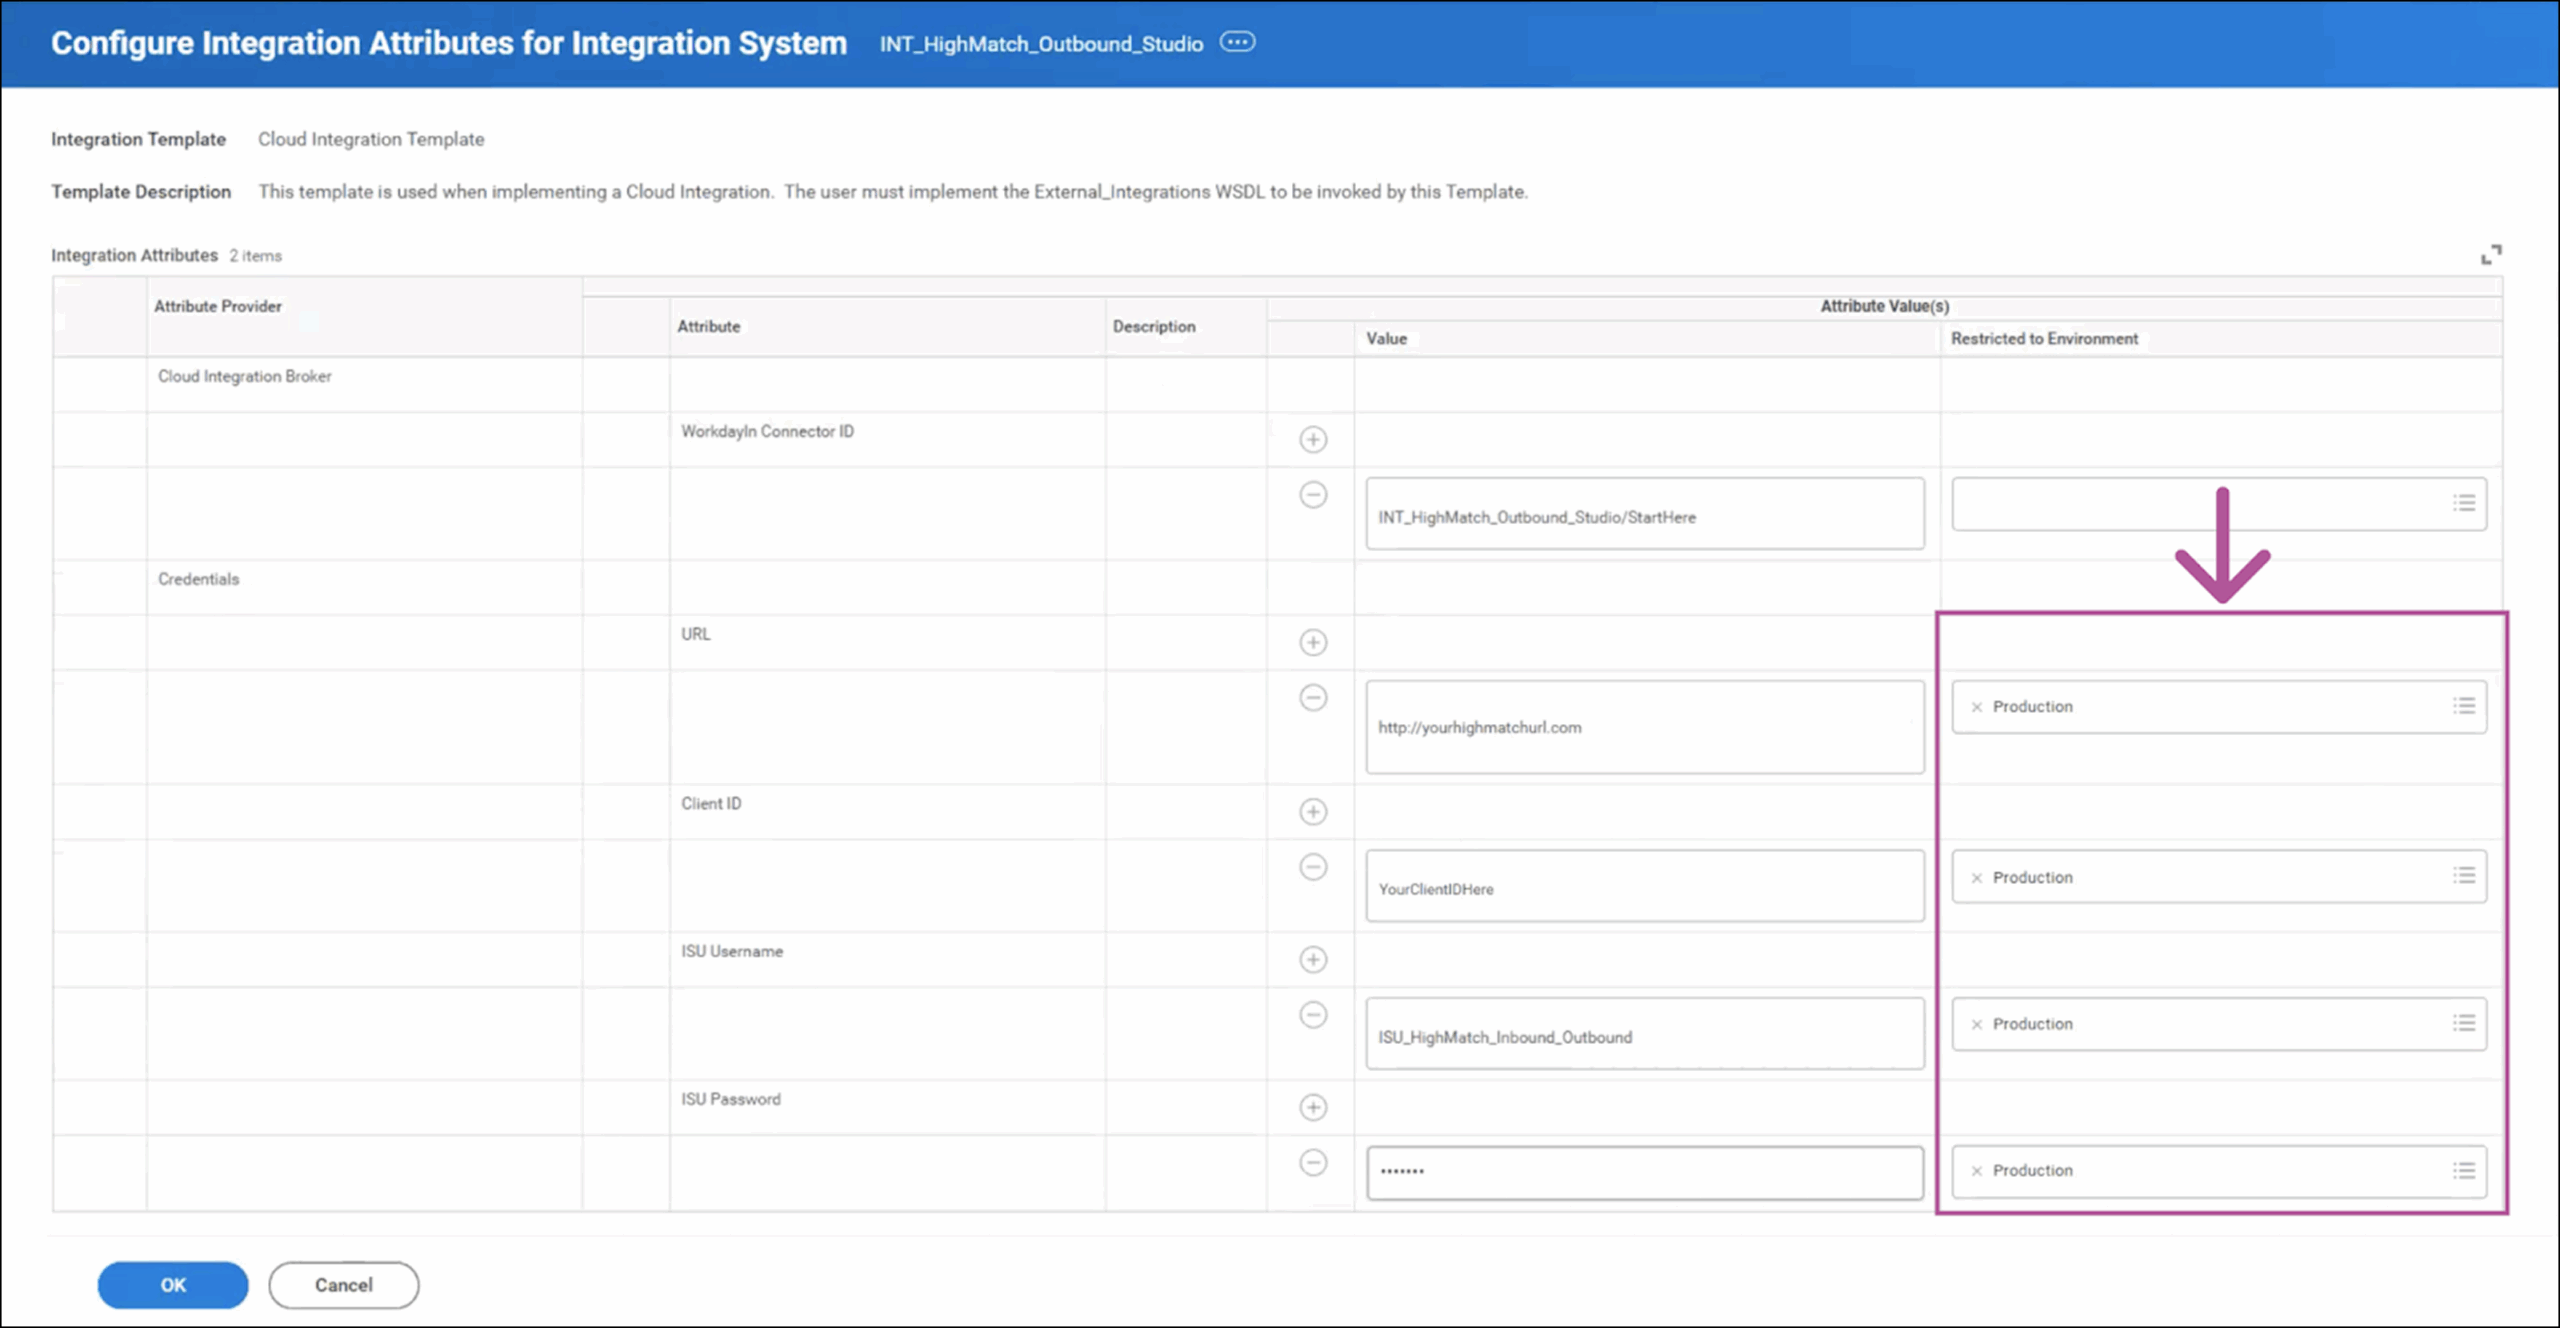The width and height of the screenshot is (2560, 1328).
Task: Expand Integration Attributes table to fullscreen
Action: tap(2490, 255)
